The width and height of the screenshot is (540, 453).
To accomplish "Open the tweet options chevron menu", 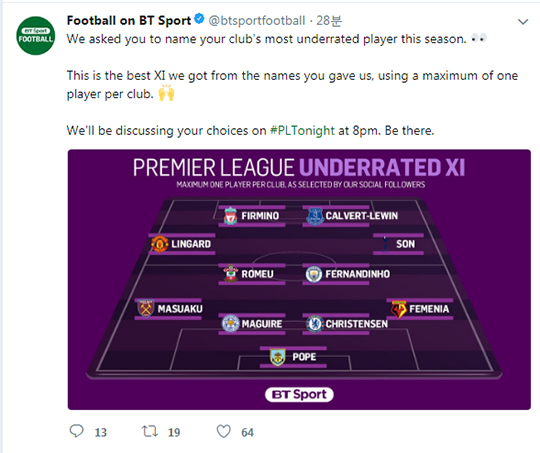I will point(523,22).
